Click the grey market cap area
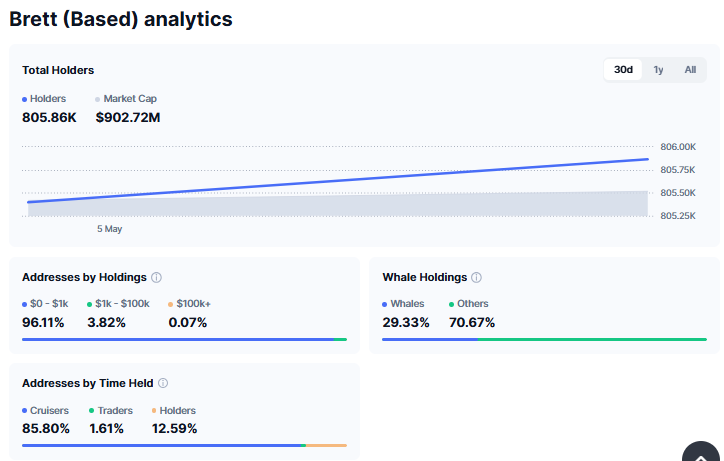The width and height of the screenshot is (724, 461). click(x=338, y=206)
